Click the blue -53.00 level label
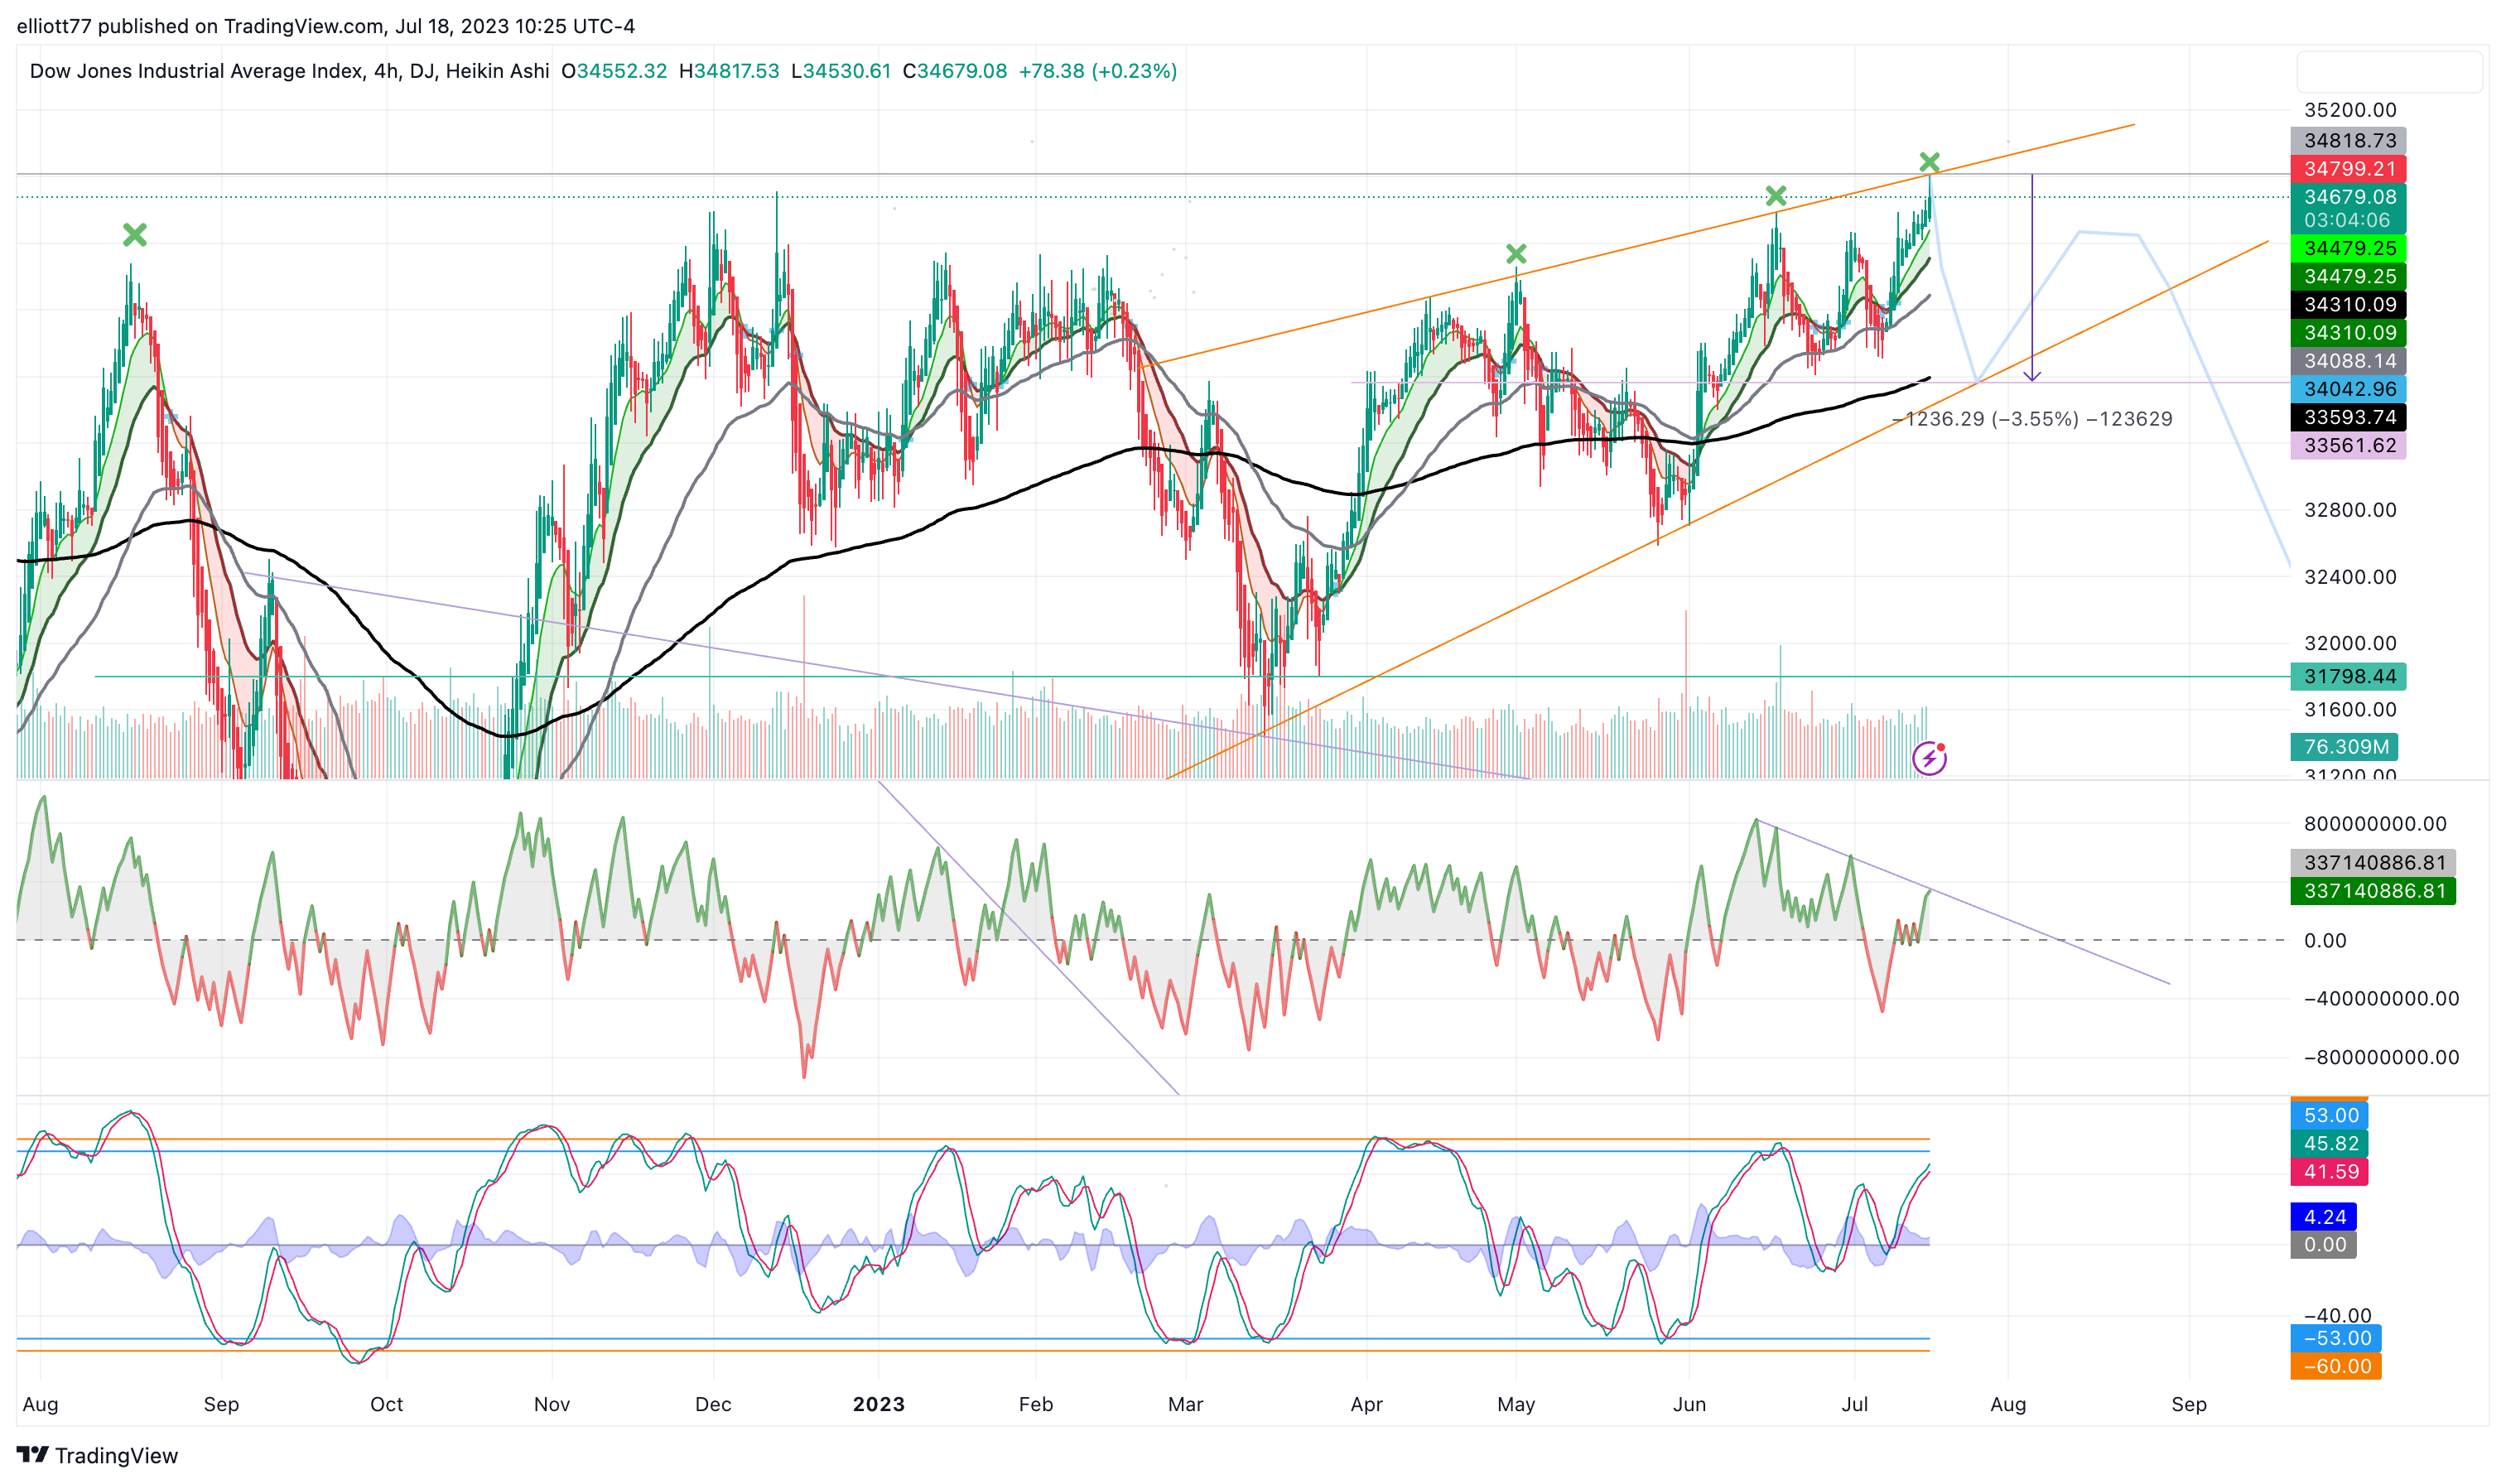 2336,1338
